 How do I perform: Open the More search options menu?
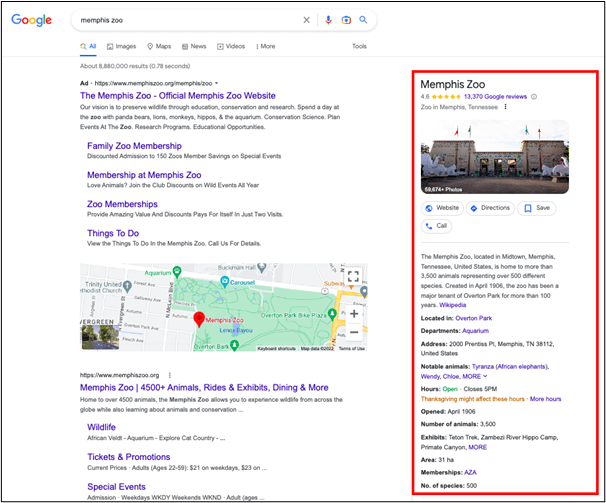[x=265, y=46]
